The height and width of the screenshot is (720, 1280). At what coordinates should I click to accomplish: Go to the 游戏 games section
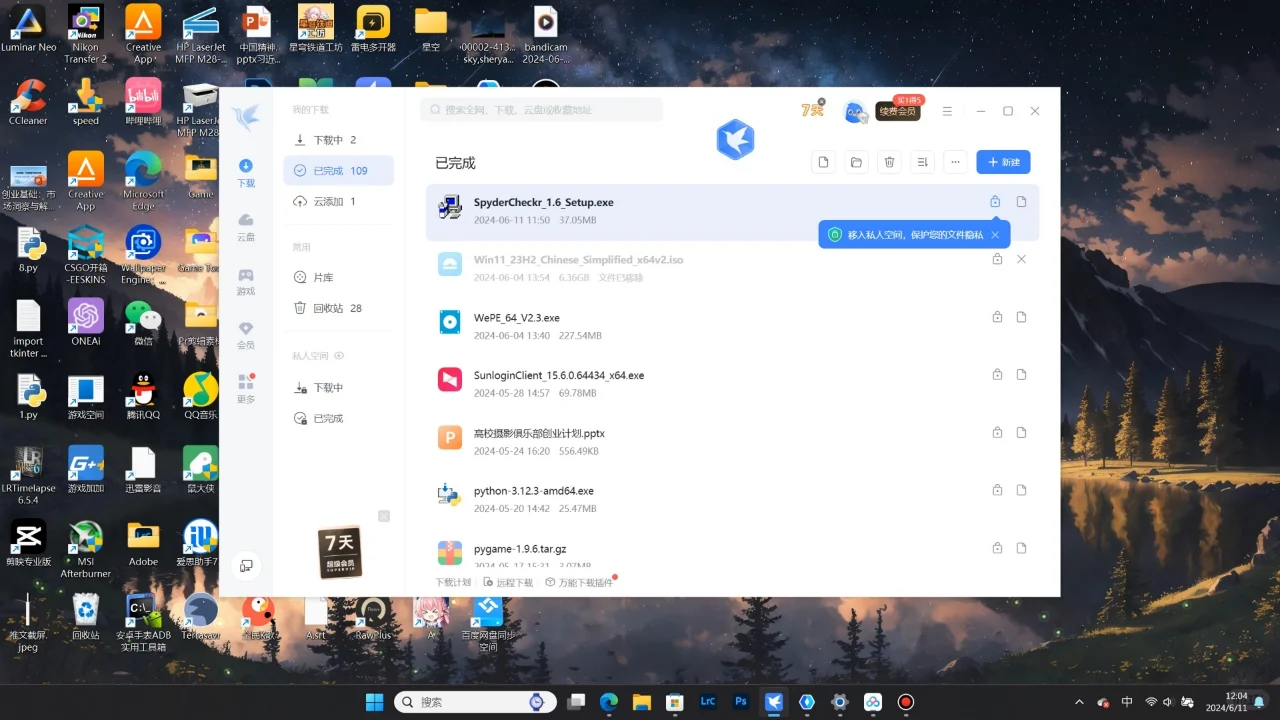pyautogui.click(x=245, y=281)
